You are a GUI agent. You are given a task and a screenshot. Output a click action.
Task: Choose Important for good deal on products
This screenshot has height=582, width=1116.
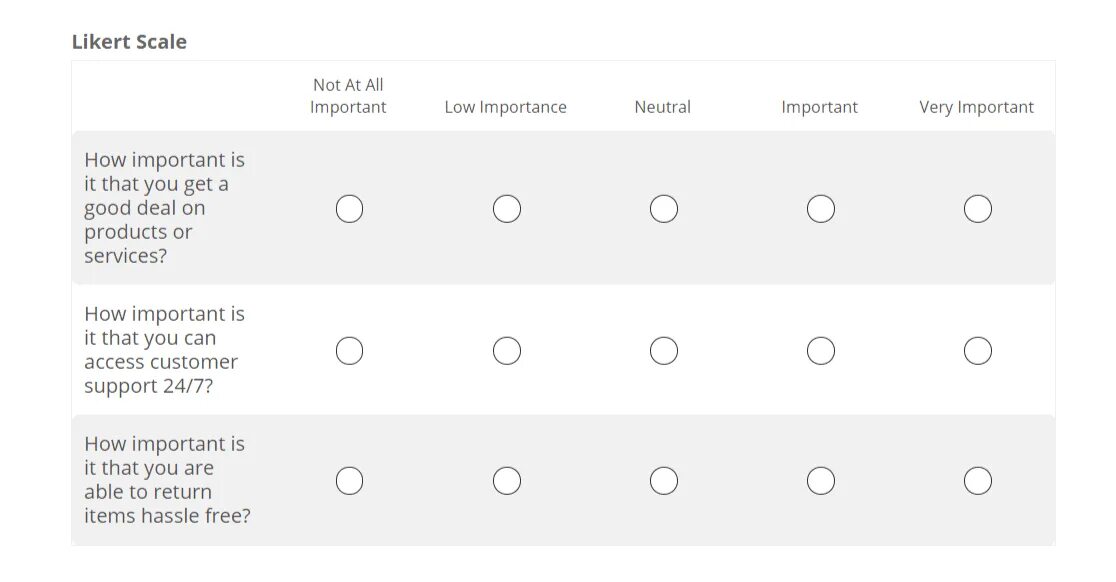(821, 209)
